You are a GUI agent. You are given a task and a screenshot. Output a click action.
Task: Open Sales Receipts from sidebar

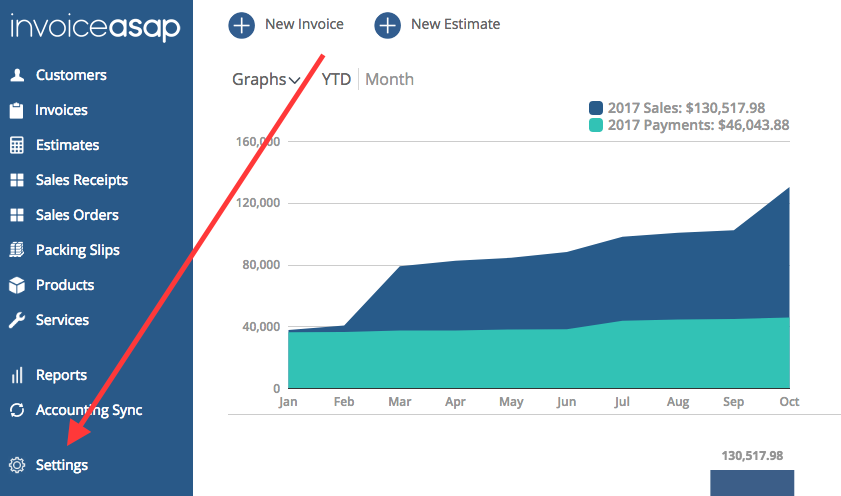click(x=81, y=180)
